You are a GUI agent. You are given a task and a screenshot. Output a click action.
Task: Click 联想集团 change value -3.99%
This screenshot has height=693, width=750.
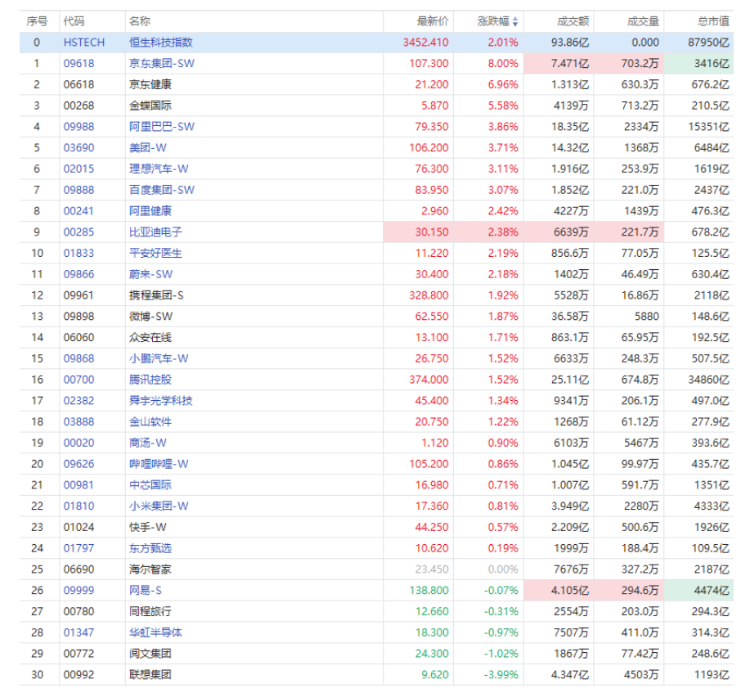click(501, 674)
